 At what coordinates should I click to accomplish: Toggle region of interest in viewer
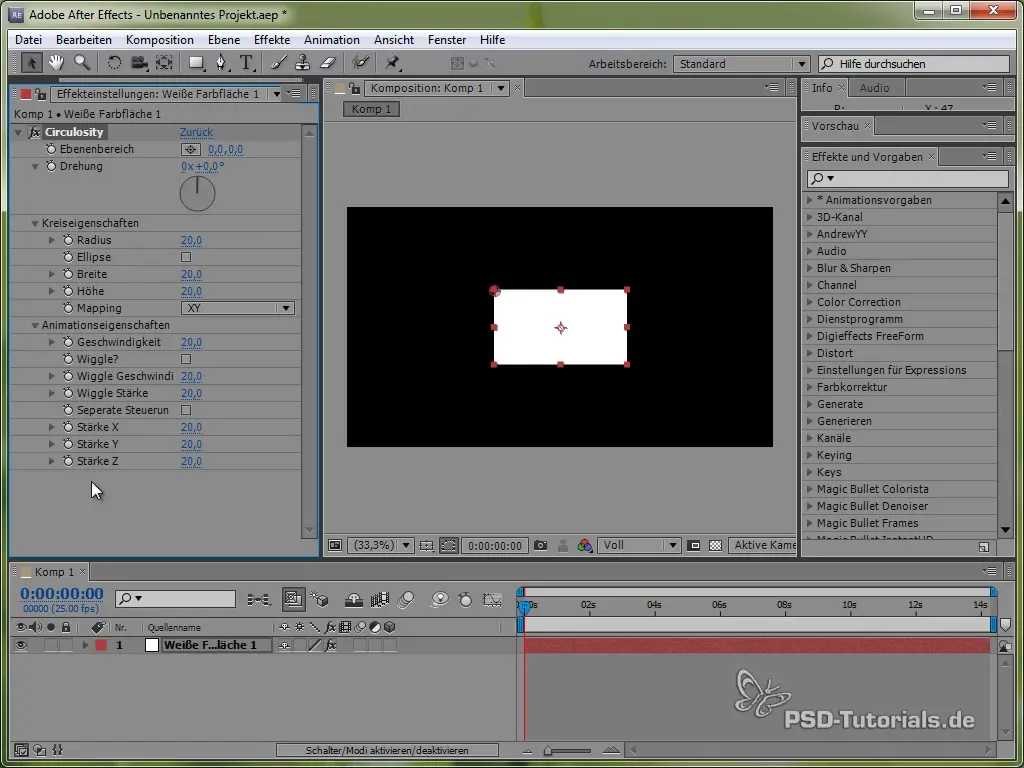[x=694, y=545]
